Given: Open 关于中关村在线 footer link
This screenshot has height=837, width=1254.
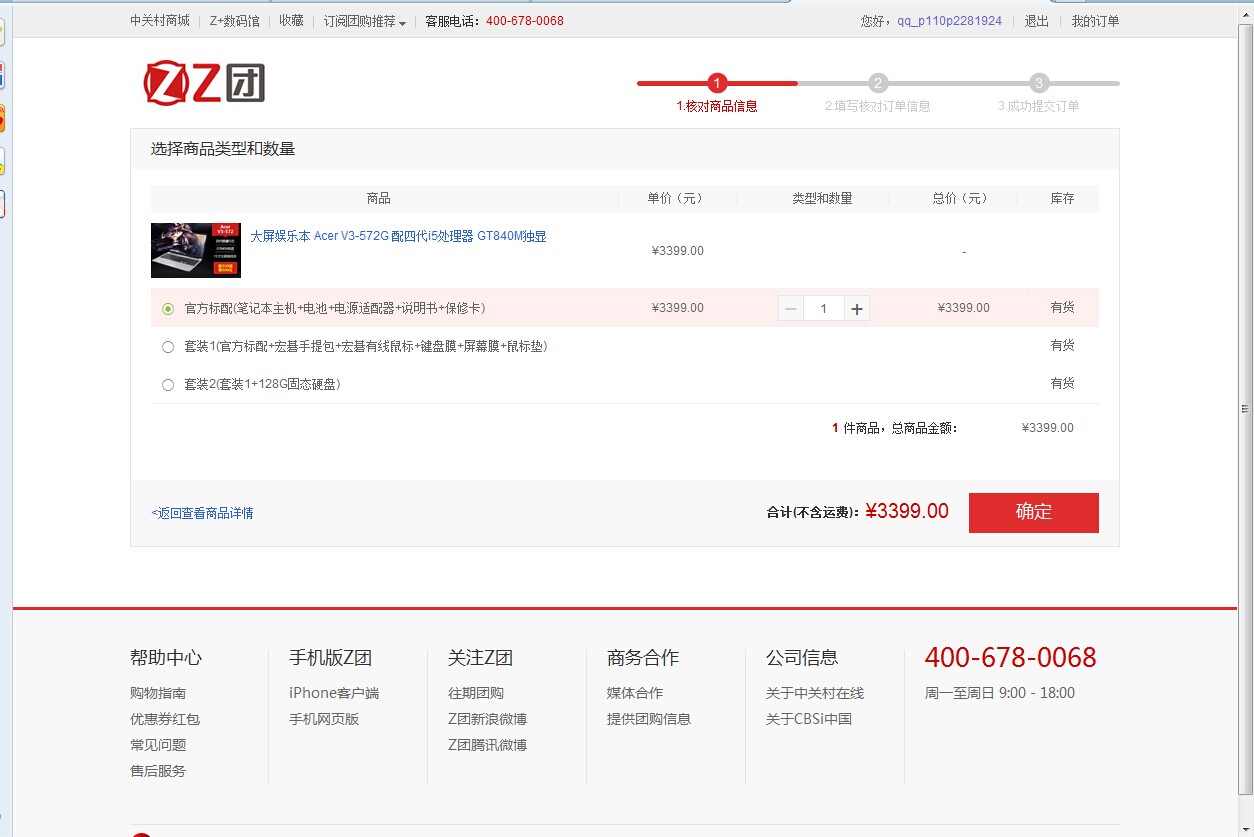Looking at the screenshot, I should [815, 693].
